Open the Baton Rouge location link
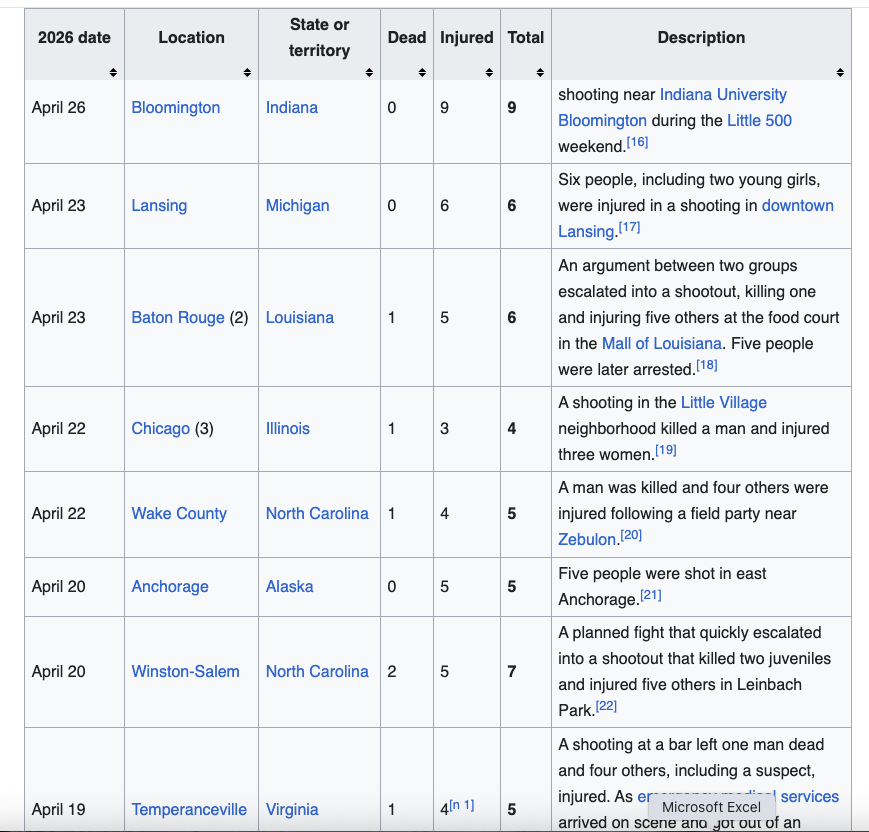Viewport: 869px width, 832px height. (178, 318)
